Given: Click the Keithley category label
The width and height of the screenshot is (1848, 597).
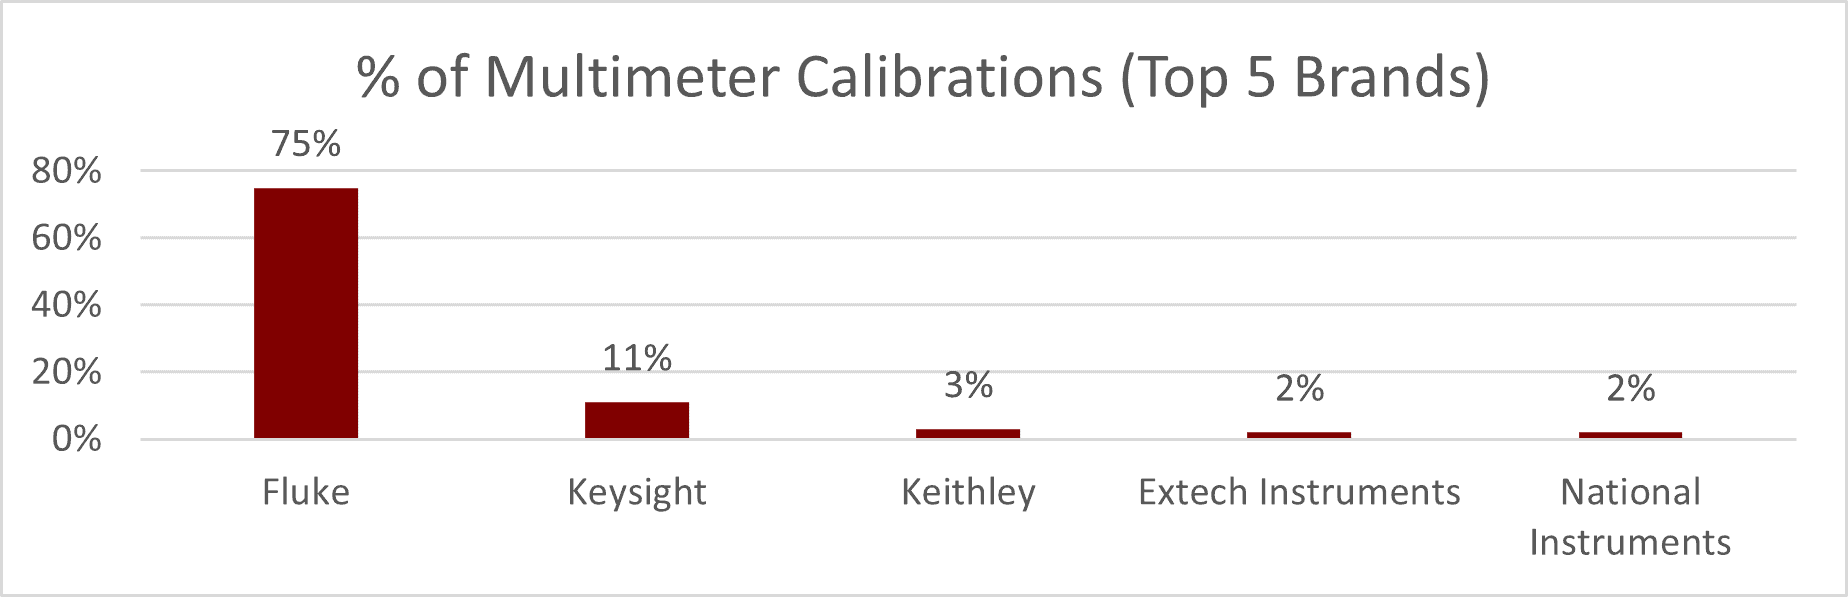Looking at the screenshot, I should (968, 492).
